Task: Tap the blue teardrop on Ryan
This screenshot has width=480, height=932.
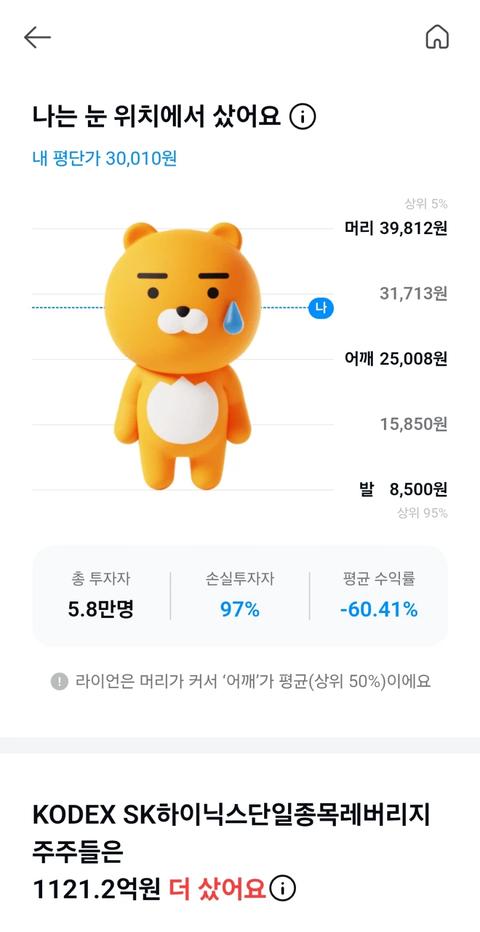Action: point(233,316)
